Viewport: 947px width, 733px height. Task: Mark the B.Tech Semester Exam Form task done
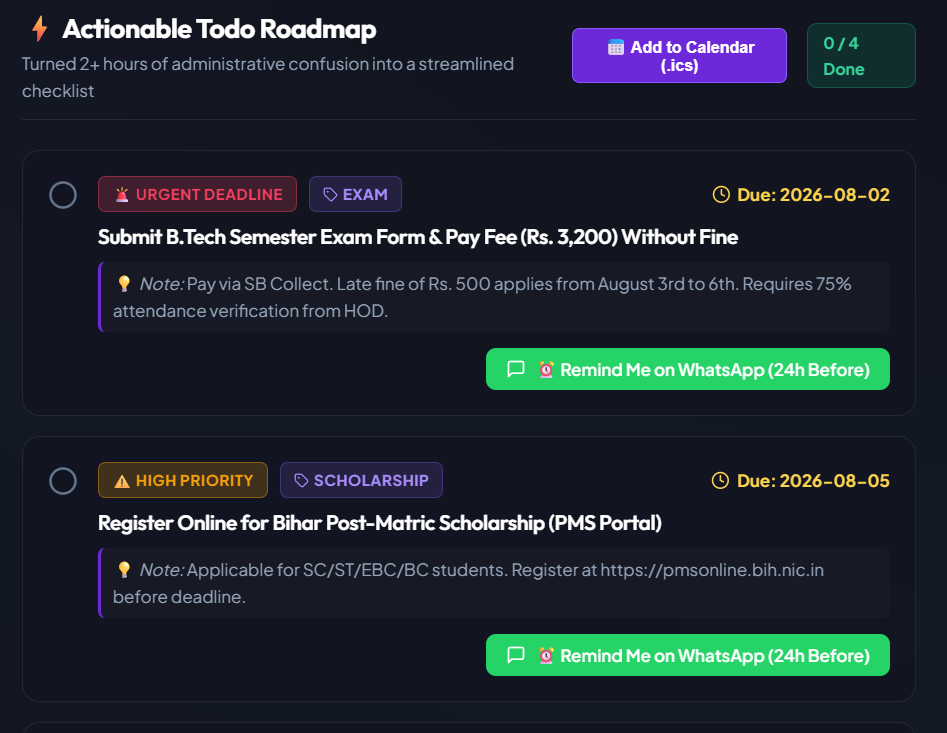(x=63, y=195)
